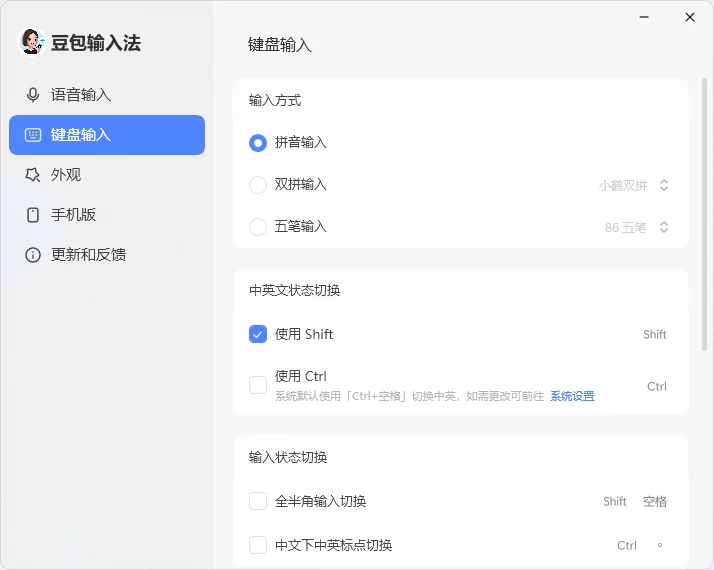This screenshot has width=714, height=570.
Task: Click the 输入方式 section heading
Action: [x=275, y=100]
